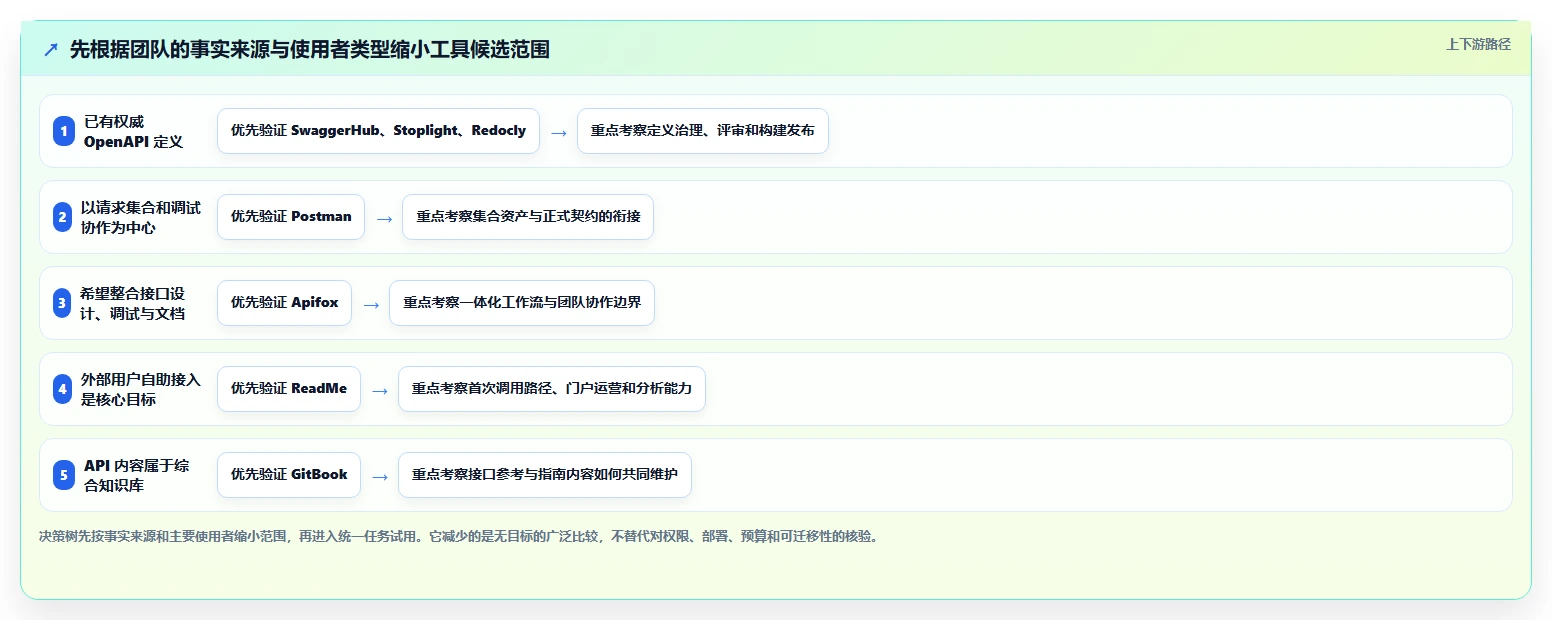The width and height of the screenshot is (1552, 620).
Task: Click the label 已有权威 OpenAPI 定义
Action: tap(133, 131)
